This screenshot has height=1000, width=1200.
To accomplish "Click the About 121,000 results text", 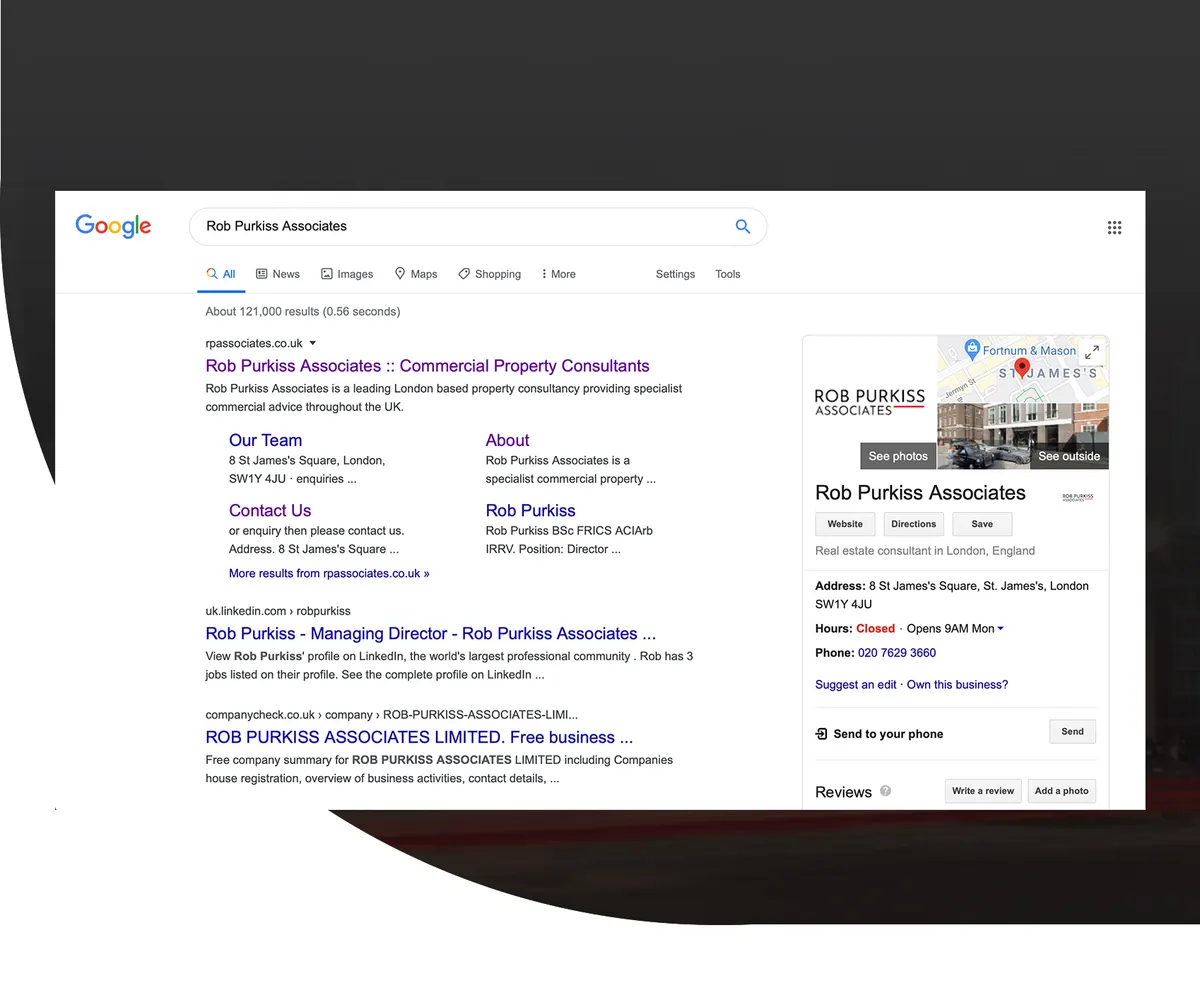I will 303,312.
